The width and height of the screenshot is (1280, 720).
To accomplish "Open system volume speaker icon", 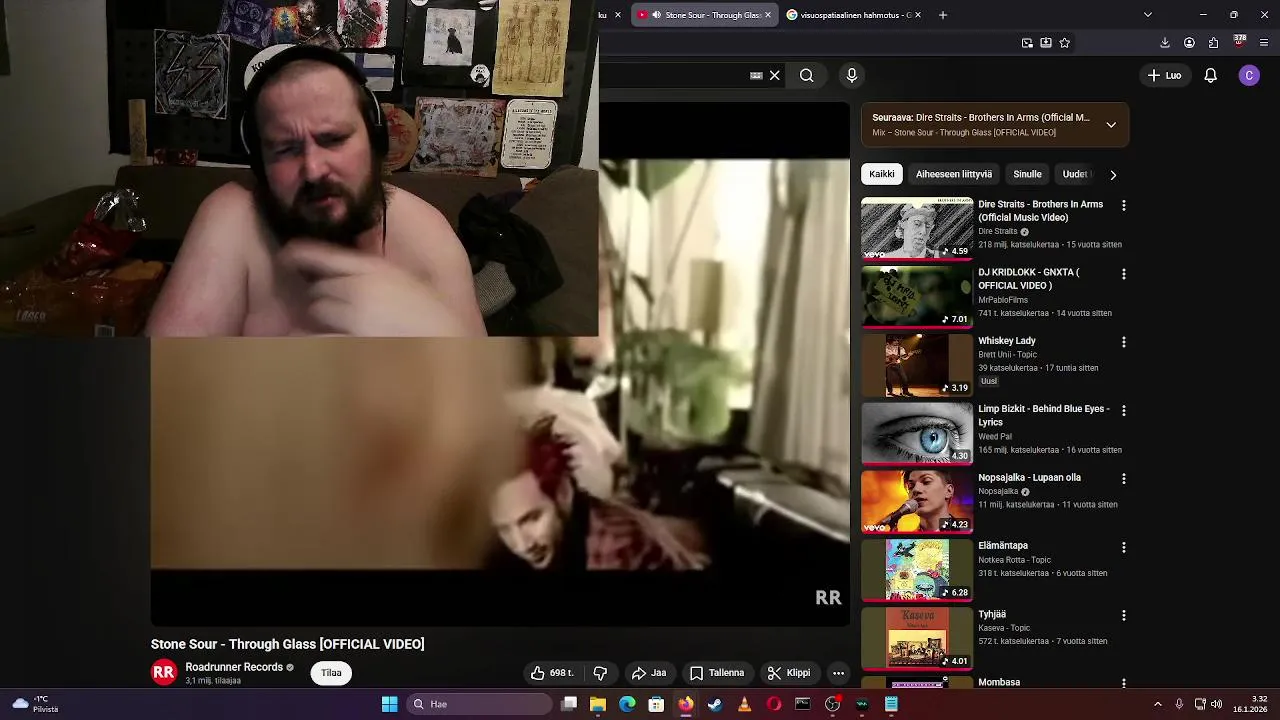I will (x=1217, y=704).
